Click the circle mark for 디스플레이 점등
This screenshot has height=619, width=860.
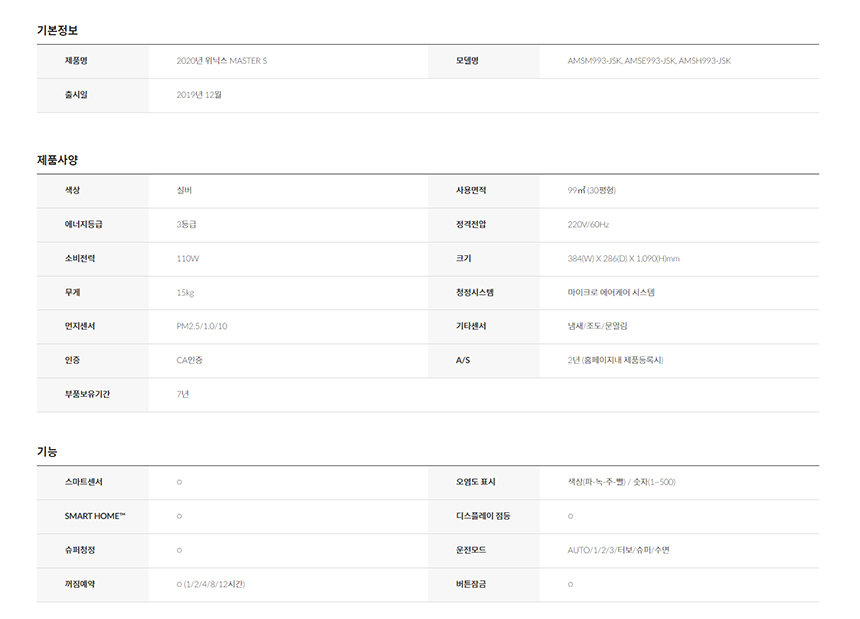click(570, 516)
